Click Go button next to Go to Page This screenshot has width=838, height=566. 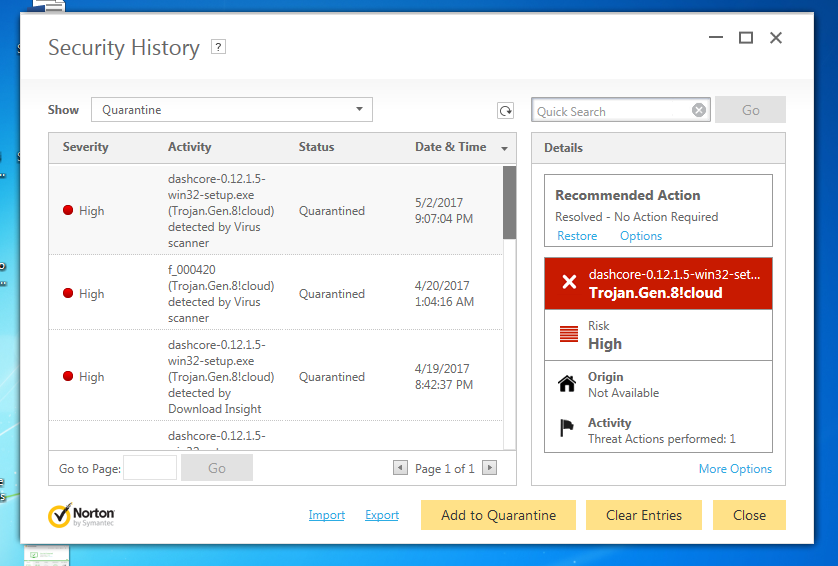[216, 468]
